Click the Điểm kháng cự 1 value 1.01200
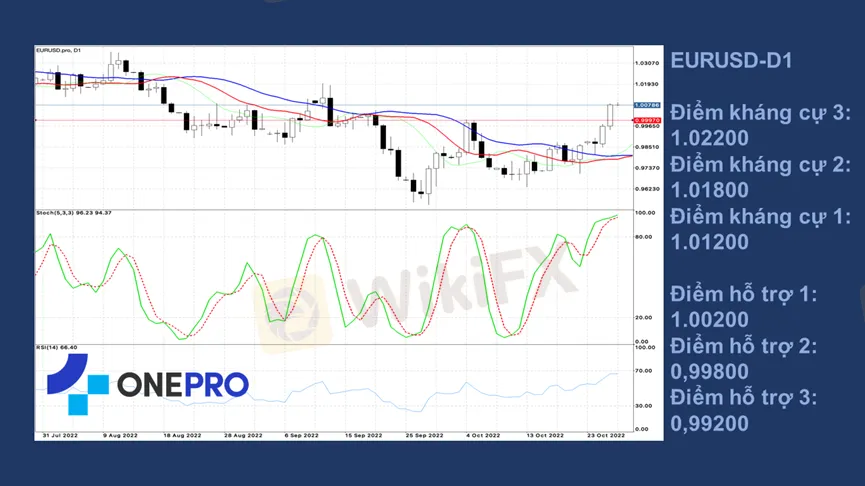This screenshot has height=486, width=865. (709, 242)
